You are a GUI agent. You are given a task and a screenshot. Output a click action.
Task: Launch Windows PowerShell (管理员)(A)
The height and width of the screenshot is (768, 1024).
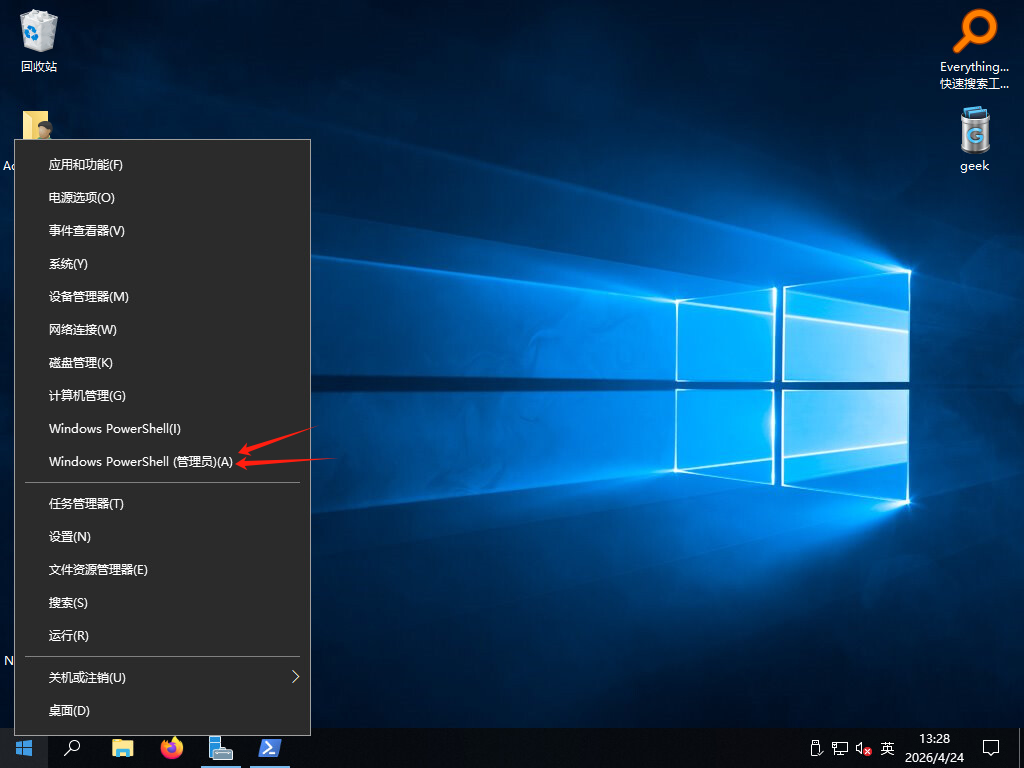click(162, 462)
